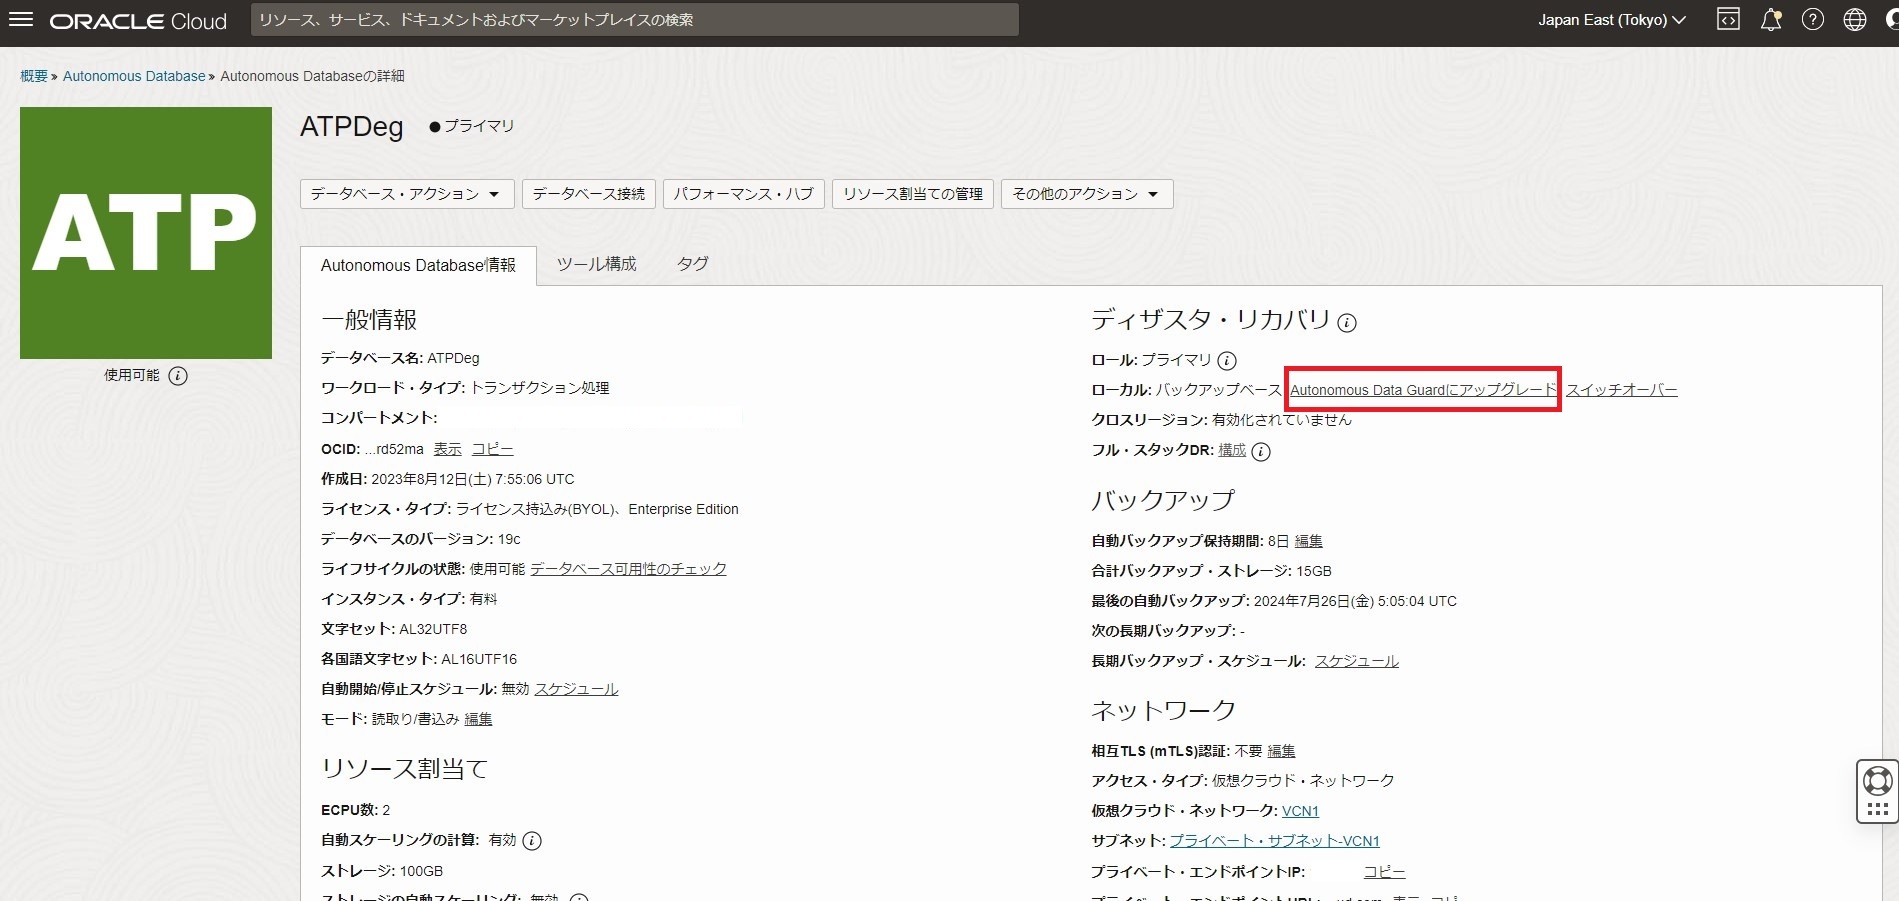Click the スイッチオーバー link
This screenshot has height=901, width=1899.
click(x=1621, y=390)
